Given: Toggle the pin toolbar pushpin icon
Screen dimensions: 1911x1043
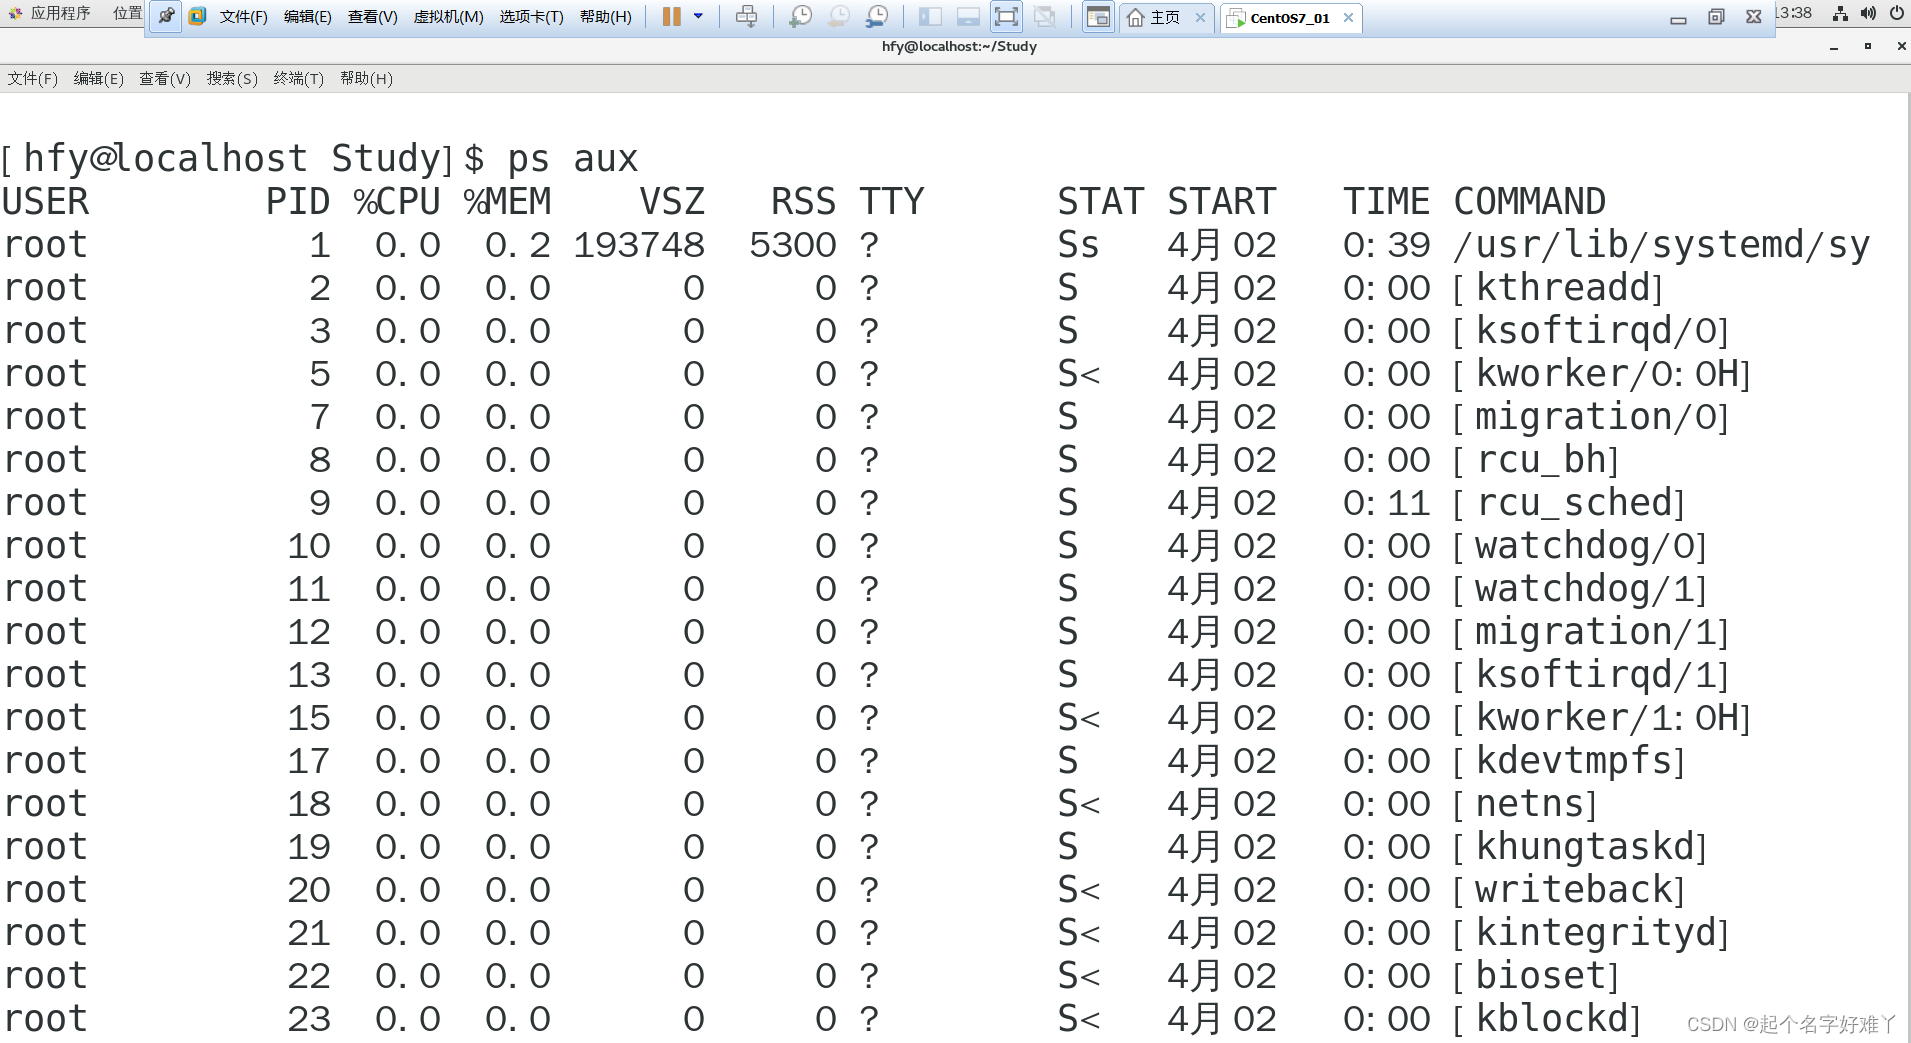Looking at the screenshot, I should point(166,16).
